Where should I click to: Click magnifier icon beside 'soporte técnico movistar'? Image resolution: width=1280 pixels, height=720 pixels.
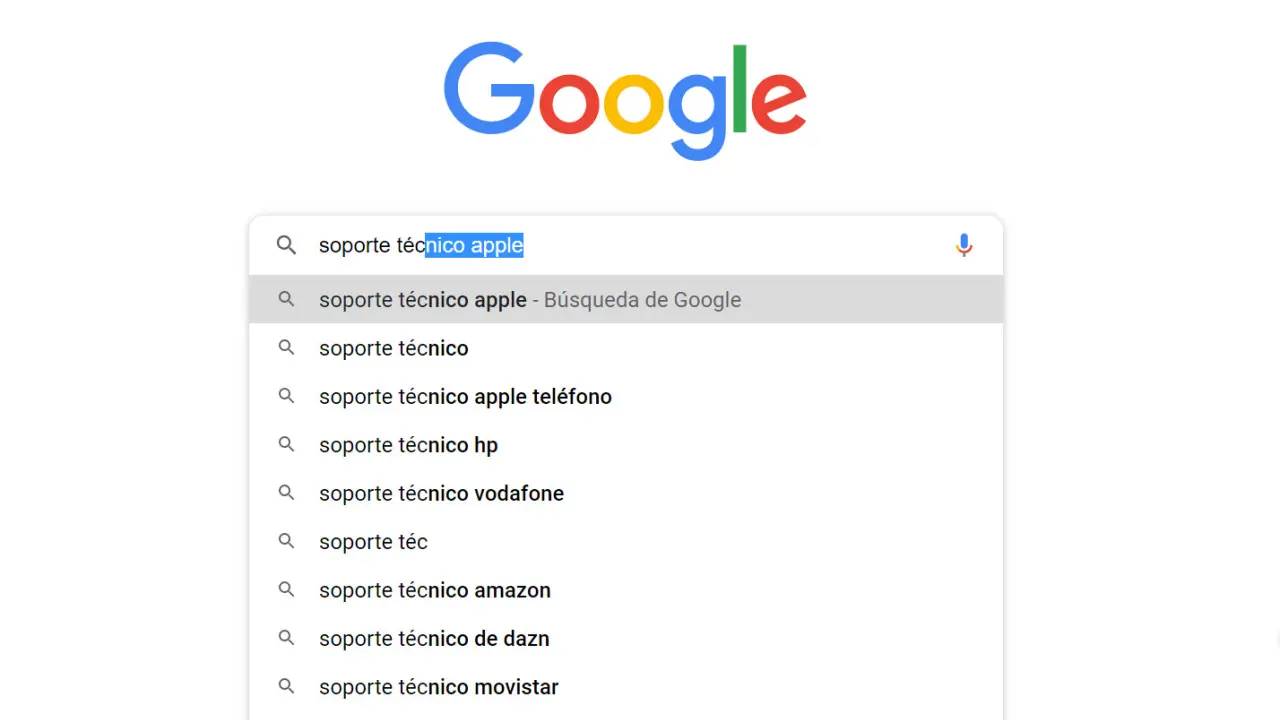coord(287,687)
